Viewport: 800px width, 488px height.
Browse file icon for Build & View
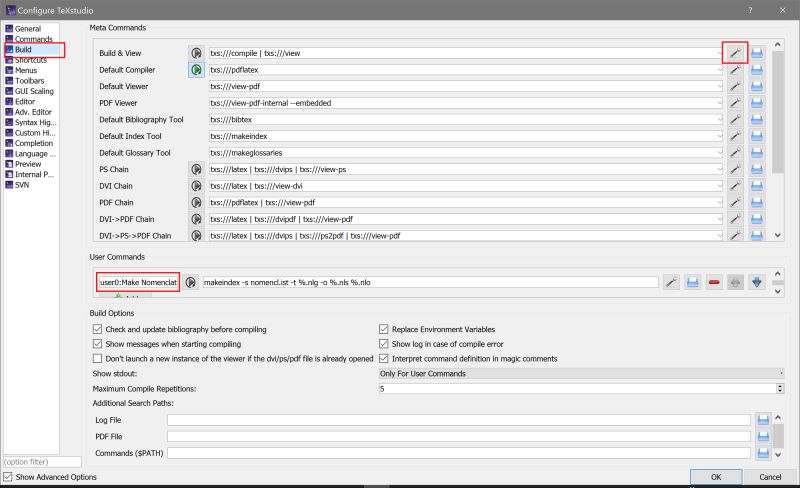point(757,53)
